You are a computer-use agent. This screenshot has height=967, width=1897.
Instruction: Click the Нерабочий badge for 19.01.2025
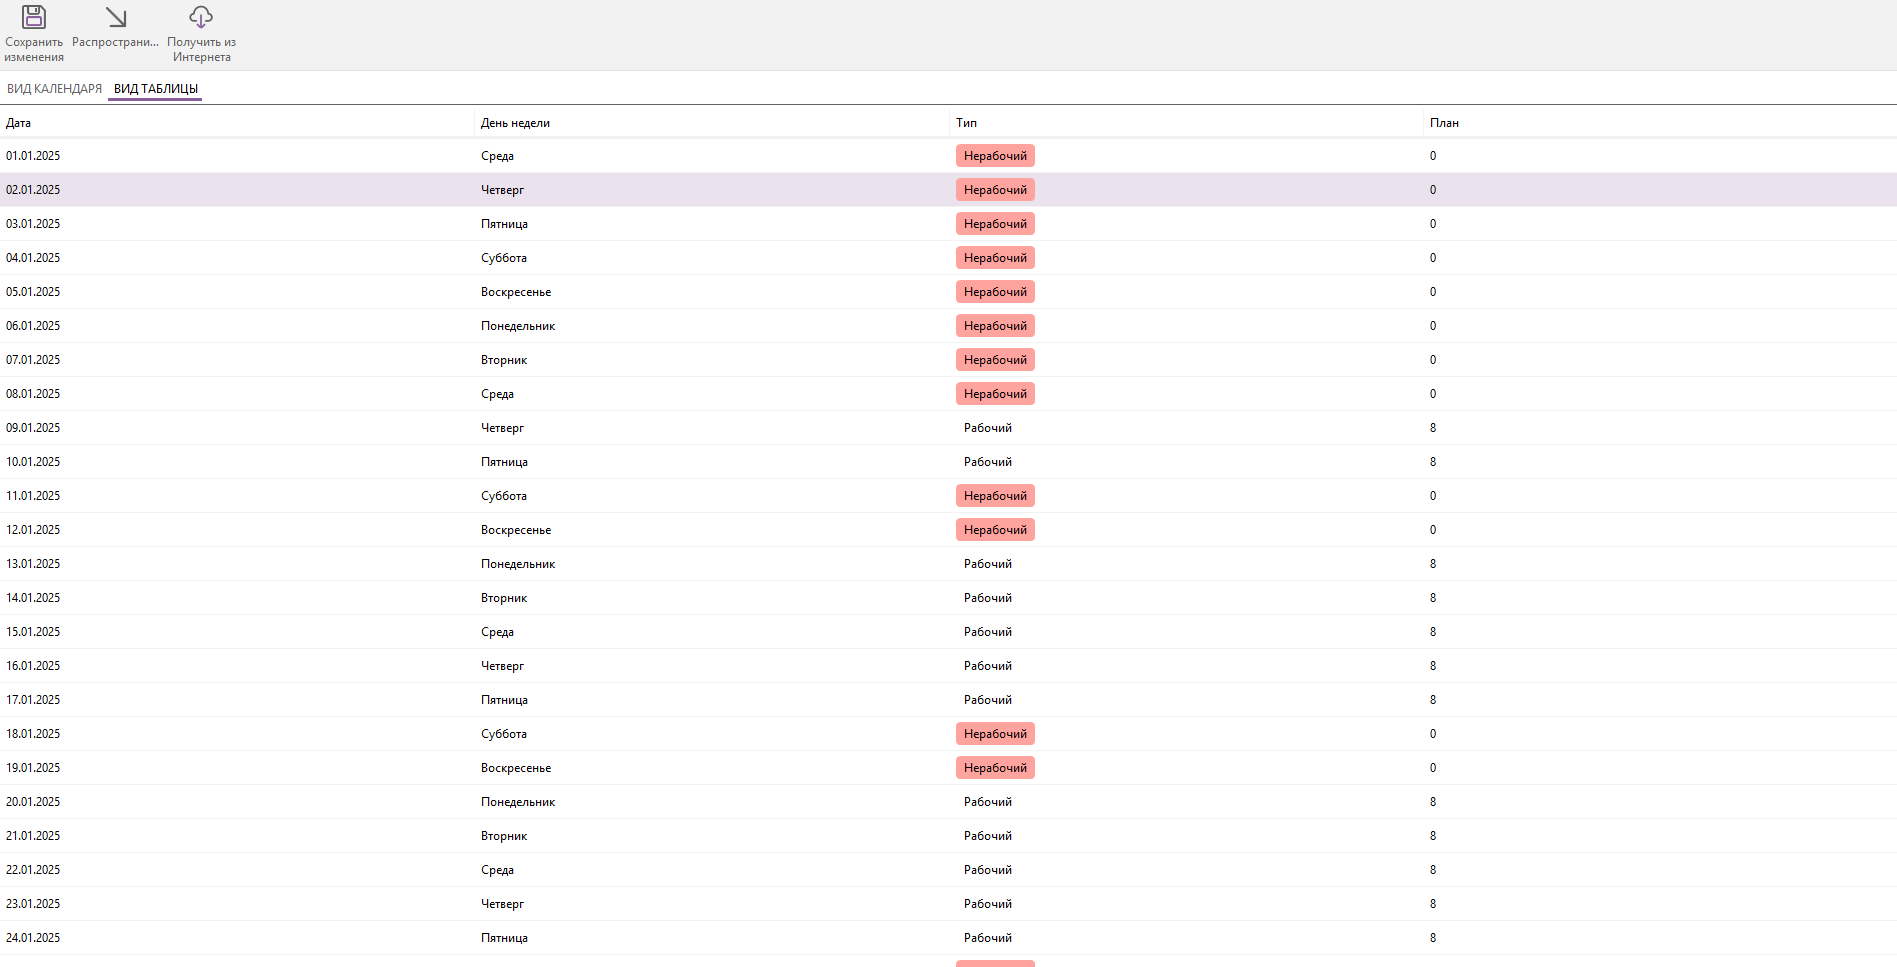[x=995, y=768]
